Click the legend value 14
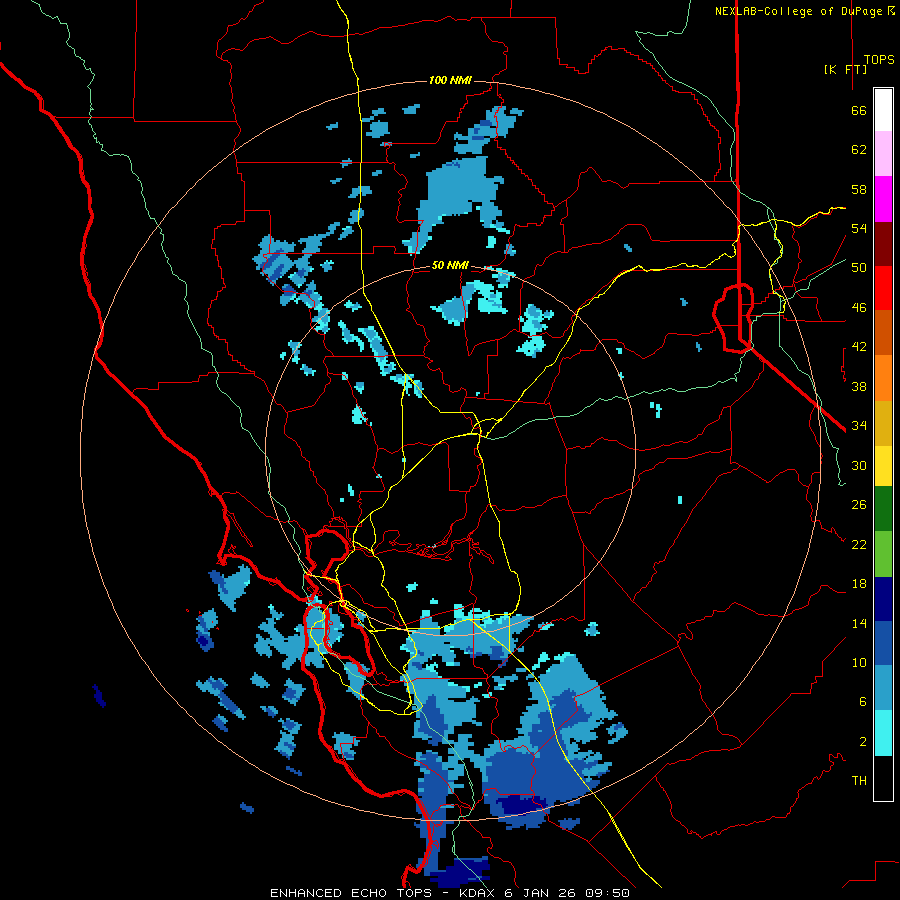The image size is (900, 900). click(859, 623)
